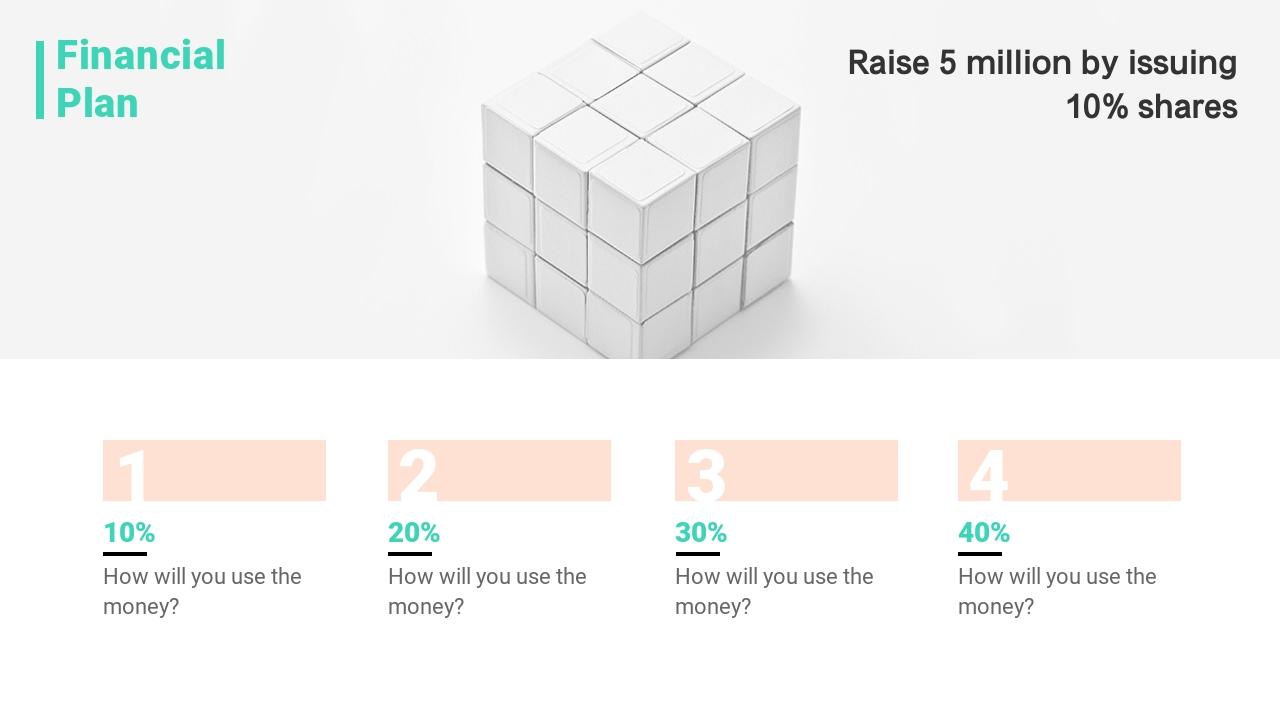Select the black underline below 10%
This screenshot has width=1280, height=720.
tap(125, 553)
